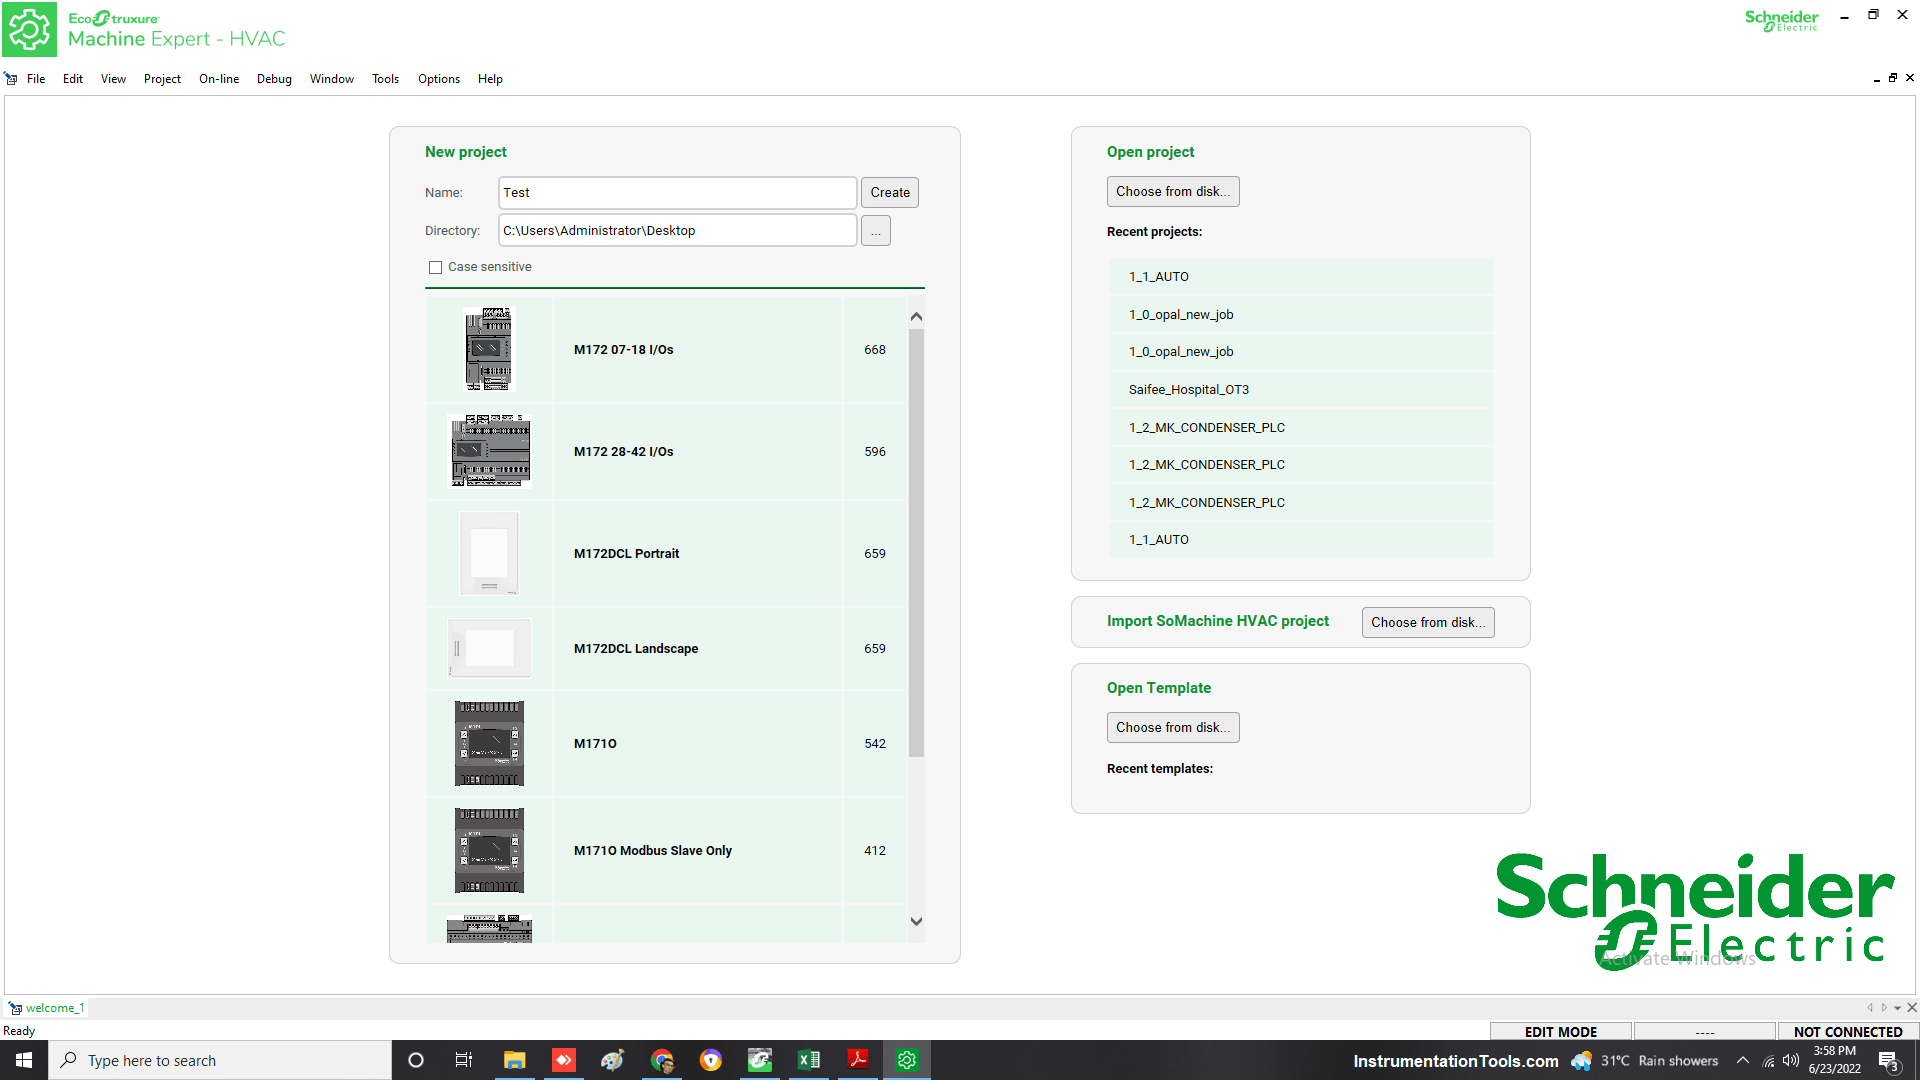The image size is (1920, 1080).
Task: Open the notification center icon
Action: 1889,1061
